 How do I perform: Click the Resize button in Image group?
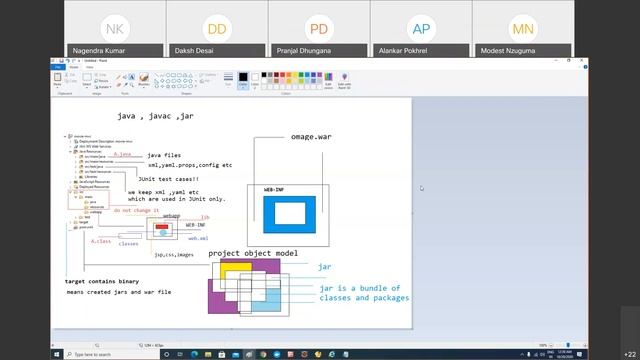click(x=102, y=81)
